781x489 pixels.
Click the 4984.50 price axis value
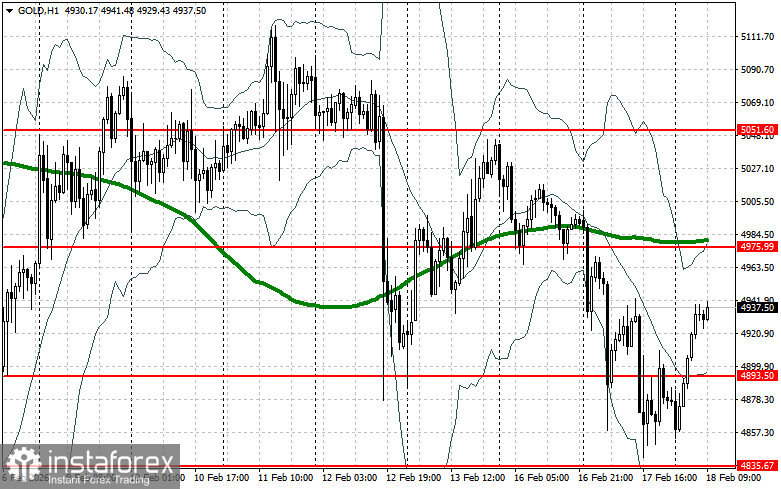click(758, 235)
